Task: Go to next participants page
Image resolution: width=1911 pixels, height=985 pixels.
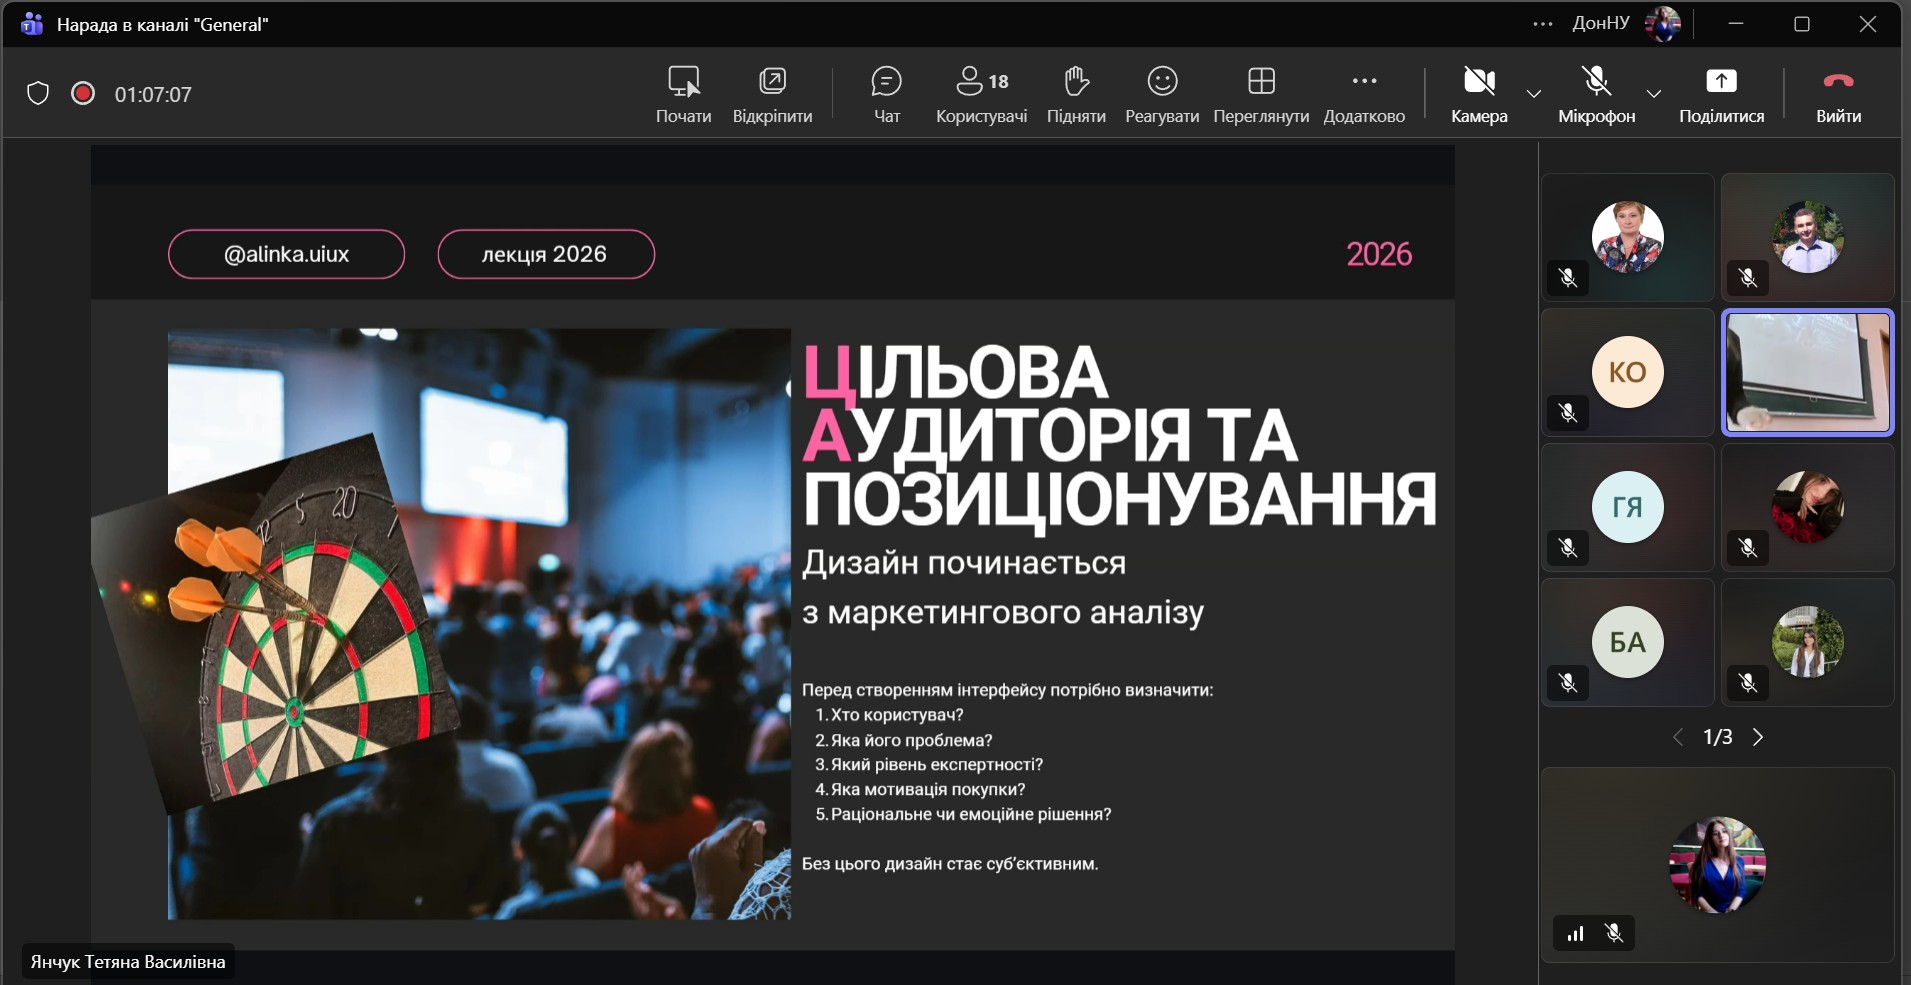Action: [1758, 737]
